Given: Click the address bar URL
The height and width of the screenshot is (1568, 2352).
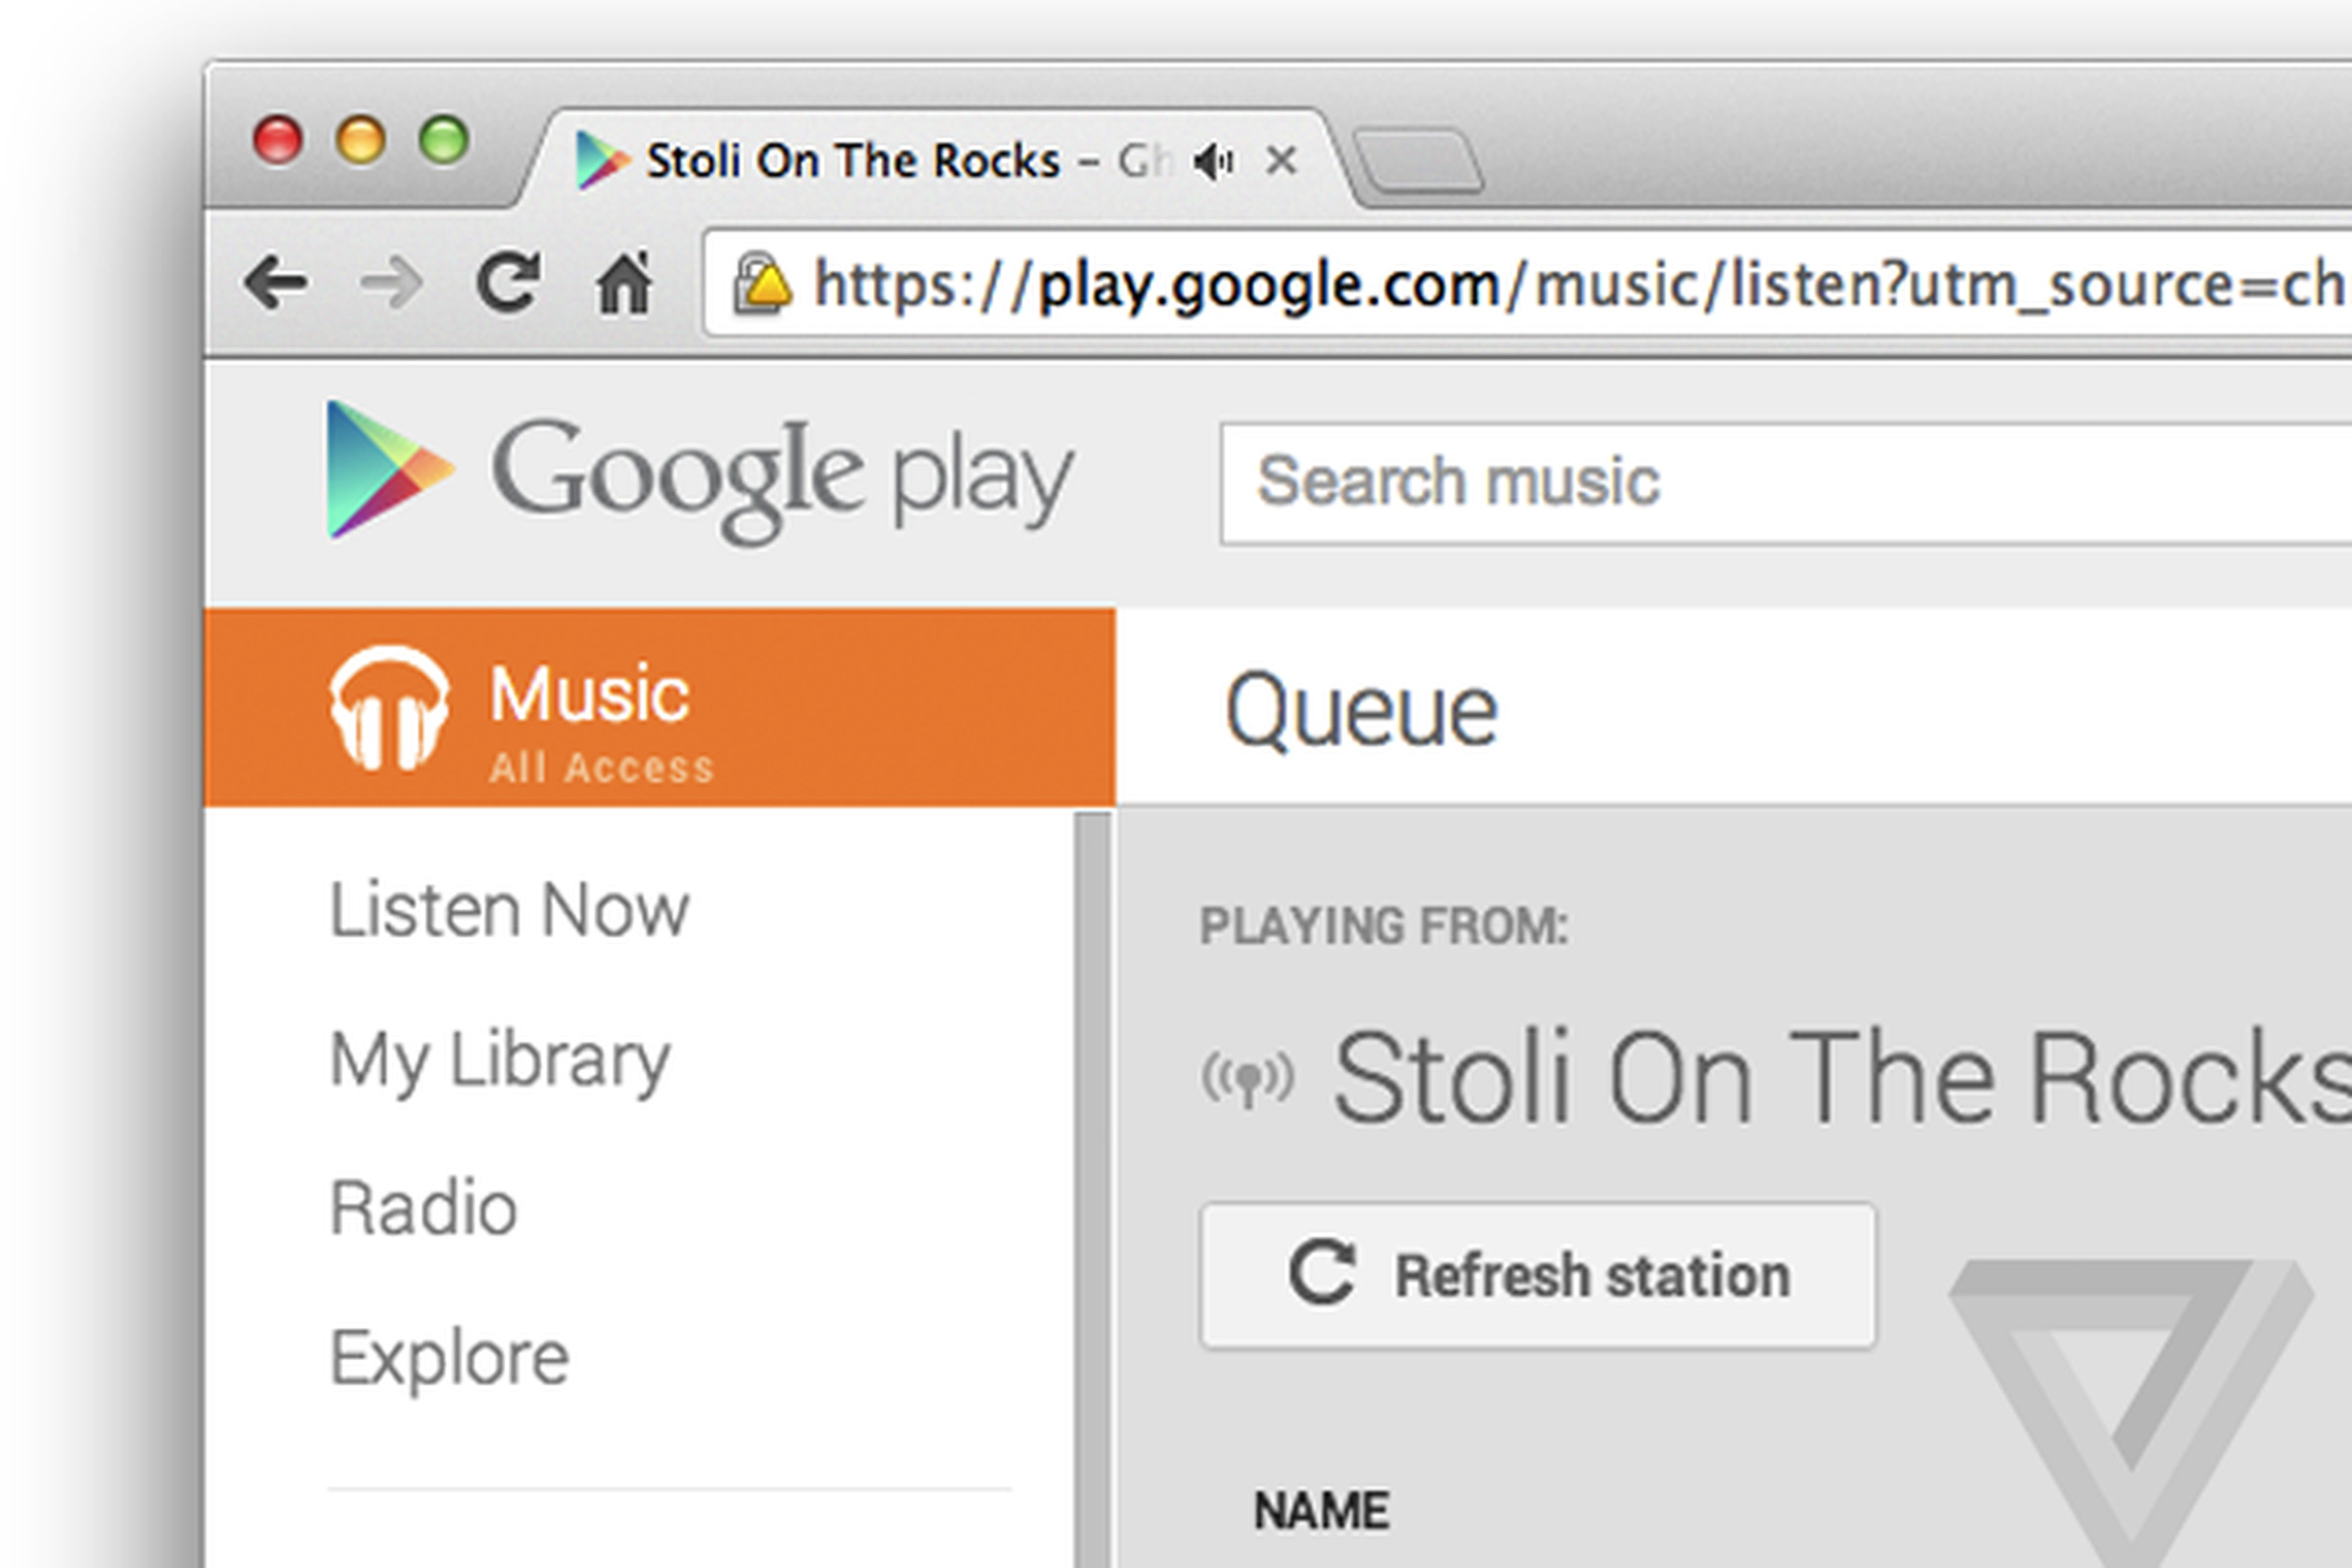Looking at the screenshot, I should (1582, 284).
